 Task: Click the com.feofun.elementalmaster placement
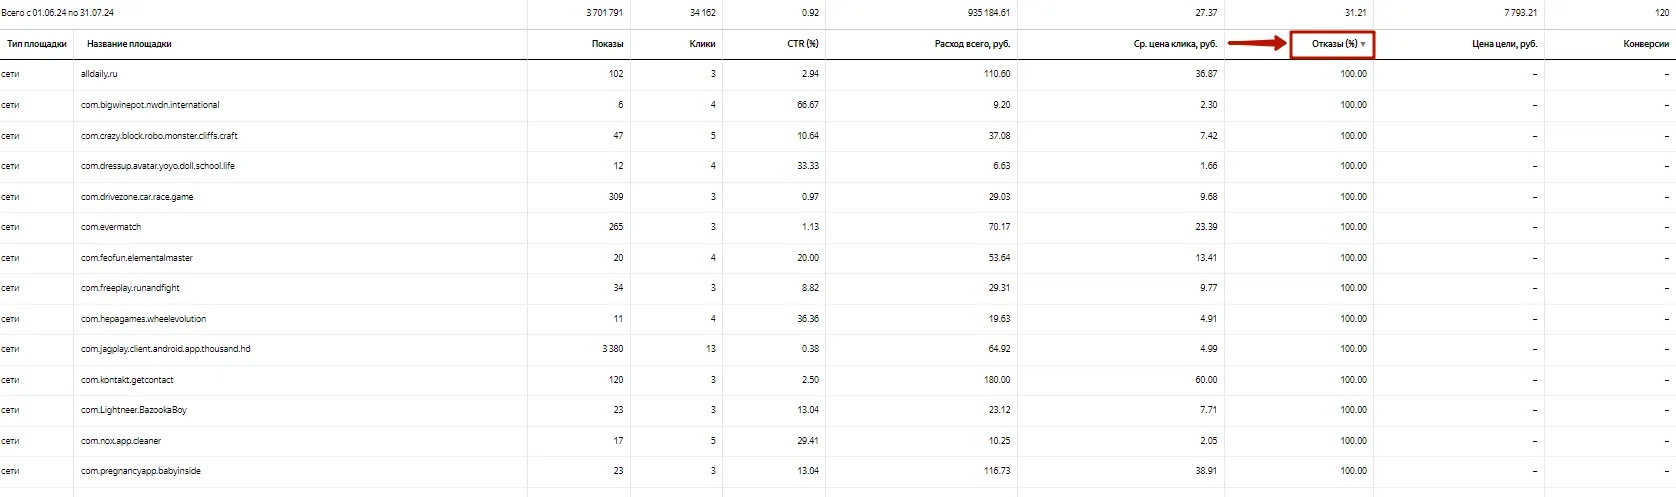[x=137, y=258]
